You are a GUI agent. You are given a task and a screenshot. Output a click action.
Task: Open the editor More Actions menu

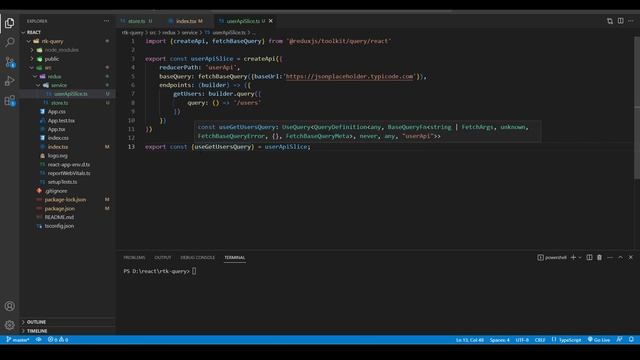pyautogui.click(x=631, y=21)
